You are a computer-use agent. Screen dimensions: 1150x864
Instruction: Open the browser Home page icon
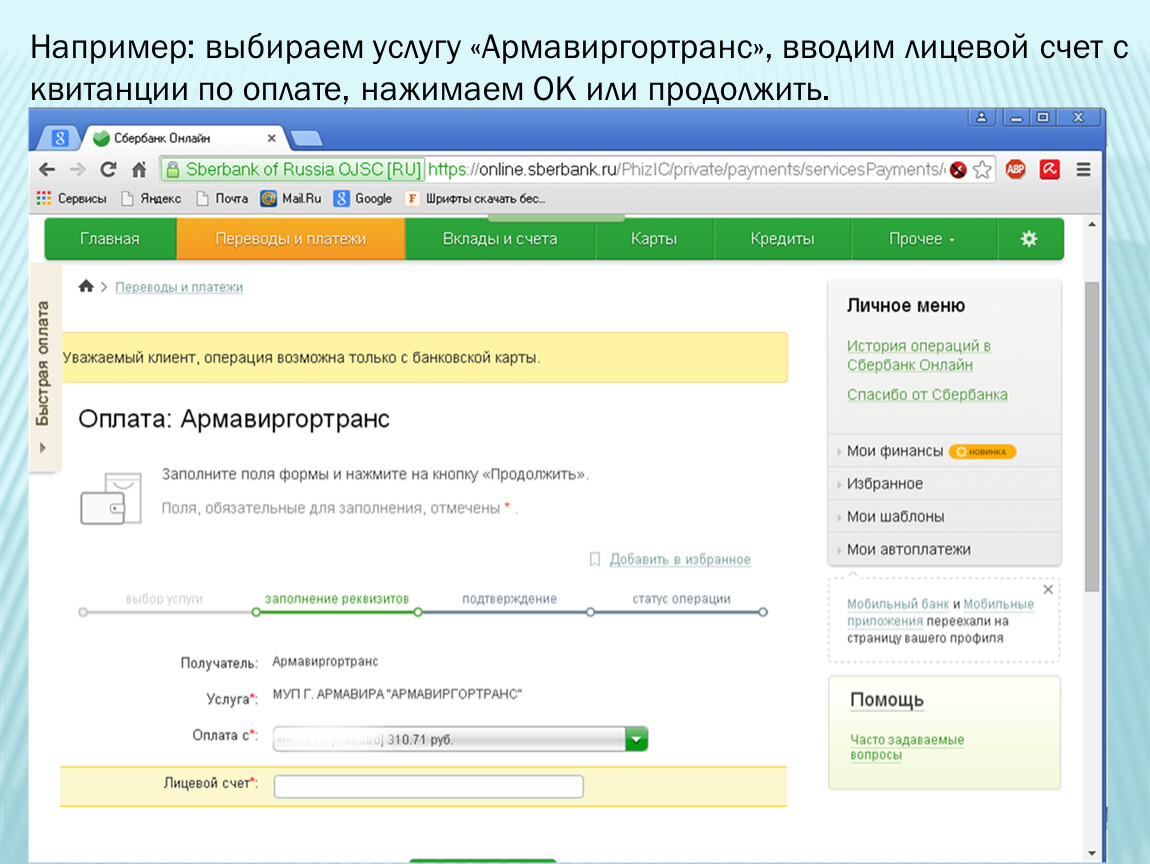[139, 170]
